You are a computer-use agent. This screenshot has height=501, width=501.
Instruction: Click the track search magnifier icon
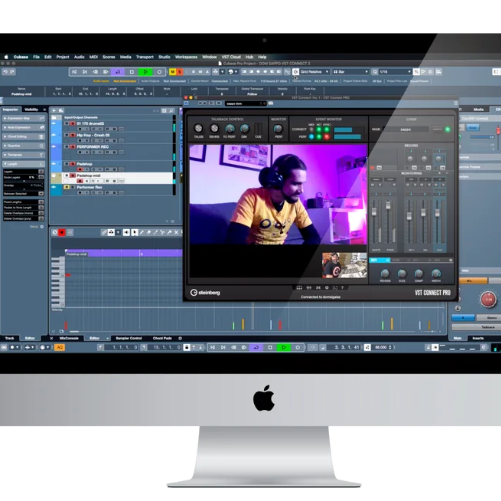click(171, 110)
